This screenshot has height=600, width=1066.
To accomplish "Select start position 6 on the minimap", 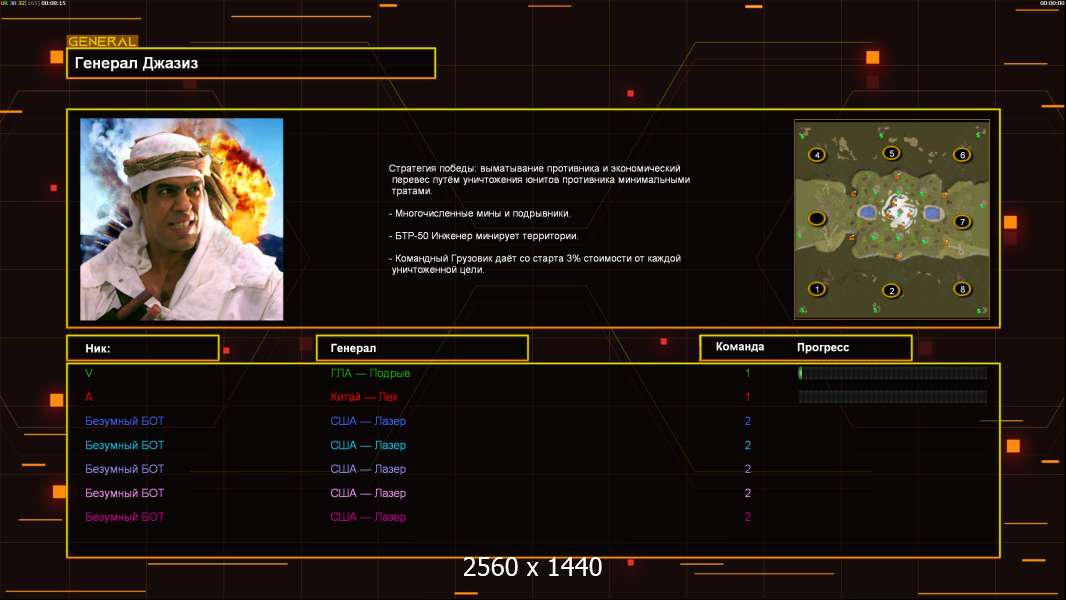I will (x=961, y=155).
